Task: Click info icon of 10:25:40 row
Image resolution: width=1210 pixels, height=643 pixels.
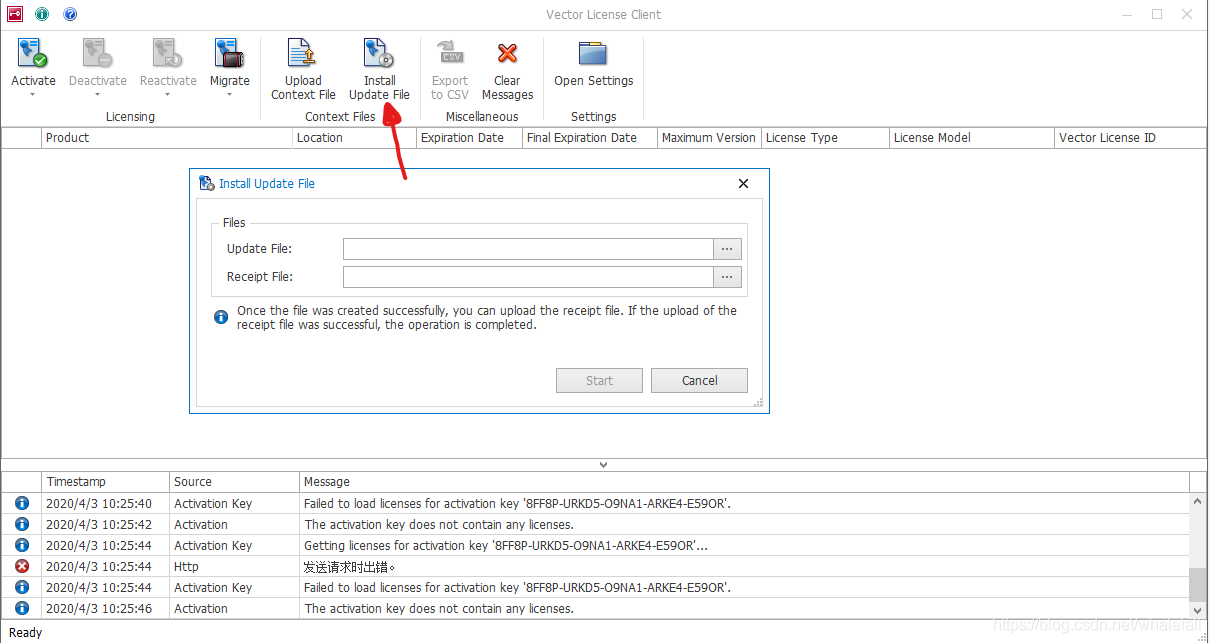Action: (22, 504)
